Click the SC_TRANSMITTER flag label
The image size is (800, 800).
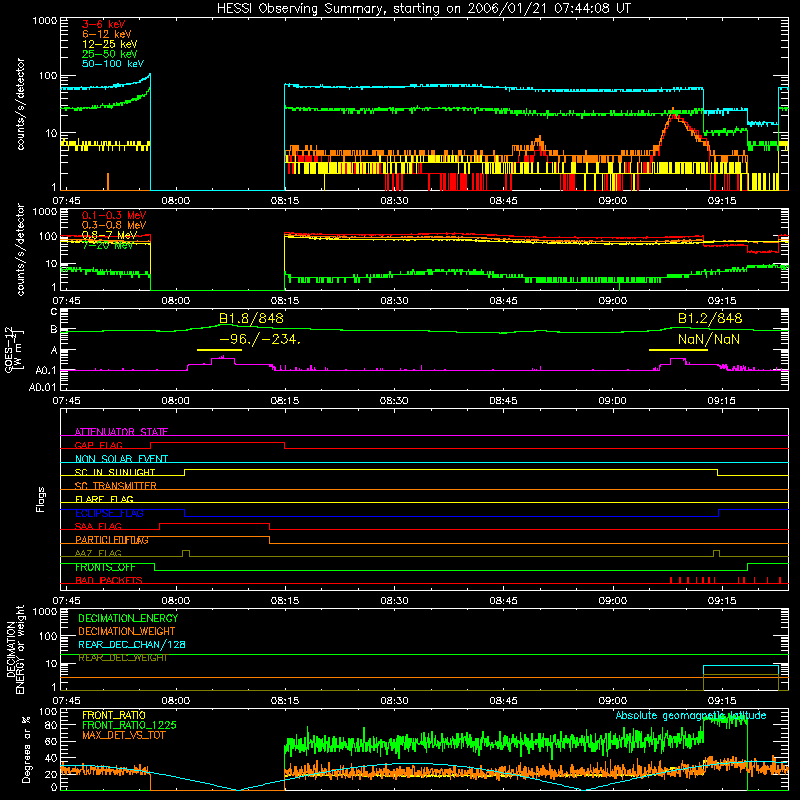(x=116, y=485)
